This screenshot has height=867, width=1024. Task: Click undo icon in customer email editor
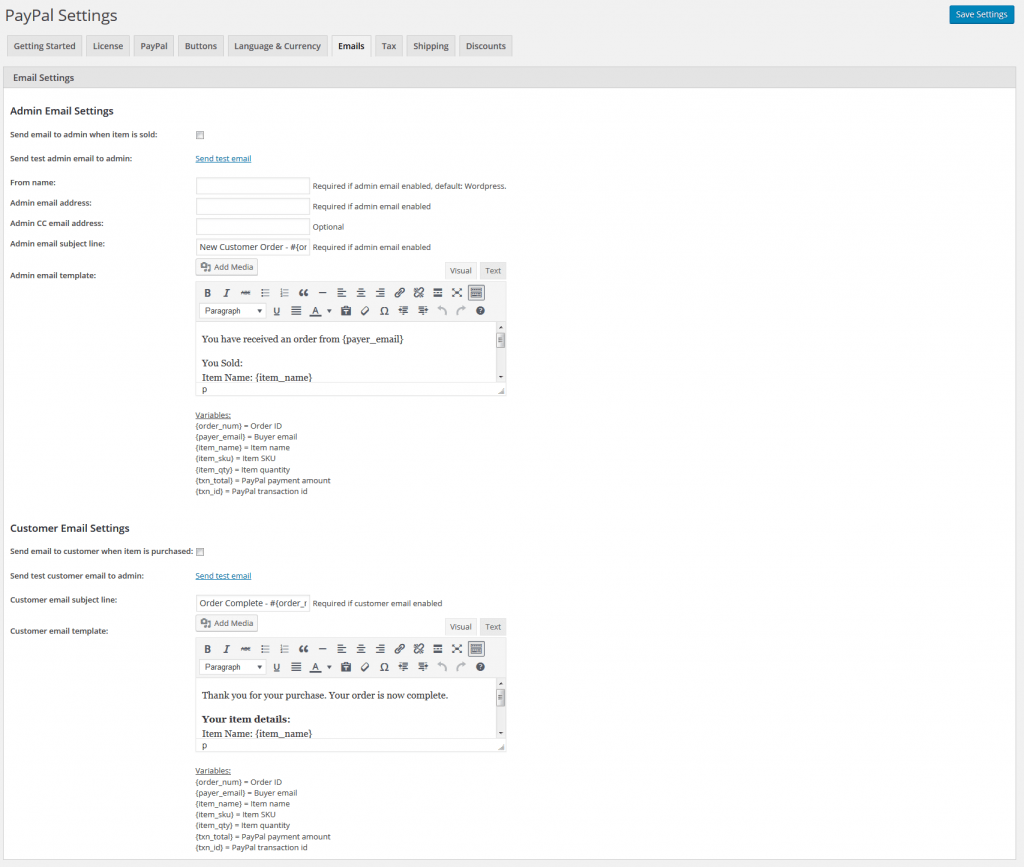tap(442, 667)
